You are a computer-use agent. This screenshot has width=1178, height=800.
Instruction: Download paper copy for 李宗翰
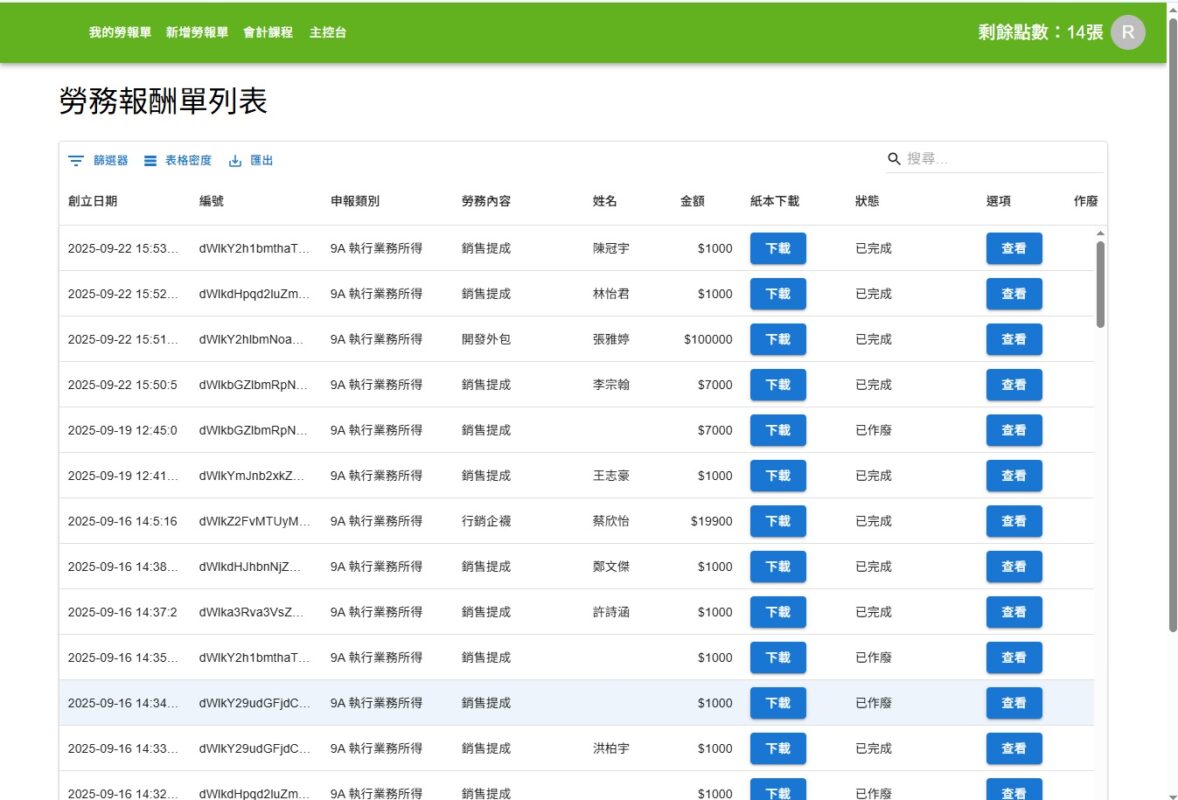point(777,385)
